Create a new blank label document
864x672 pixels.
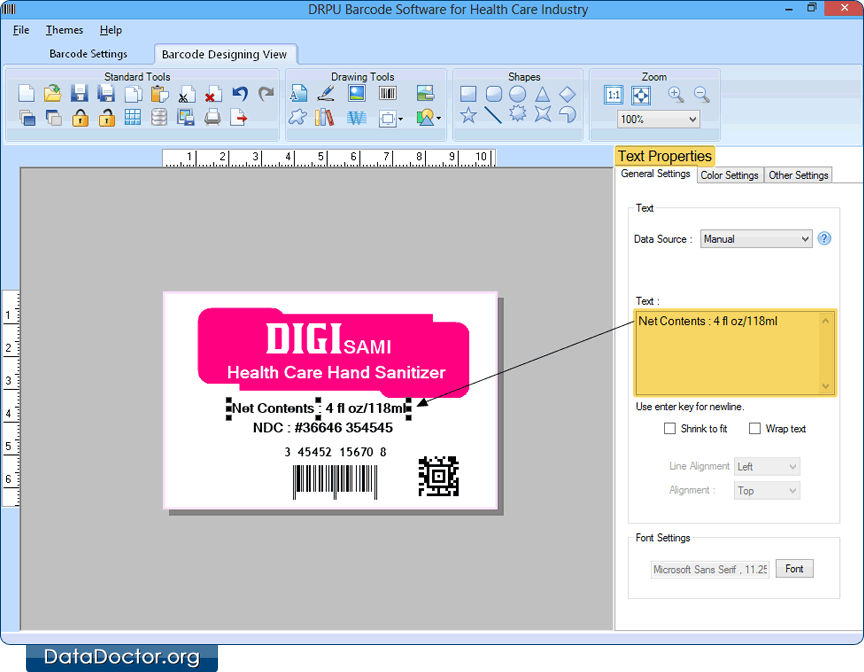click(x=26, y=94)
